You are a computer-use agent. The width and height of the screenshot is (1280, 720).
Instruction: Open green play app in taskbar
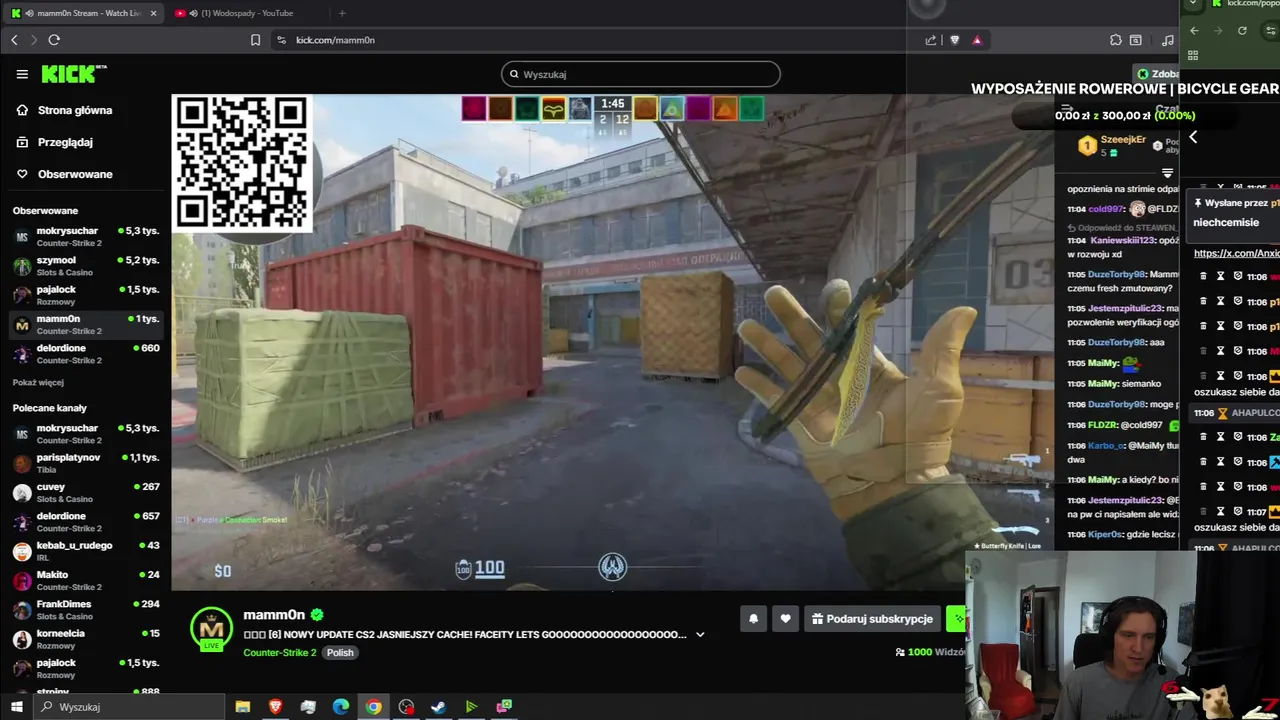(471, 707)
